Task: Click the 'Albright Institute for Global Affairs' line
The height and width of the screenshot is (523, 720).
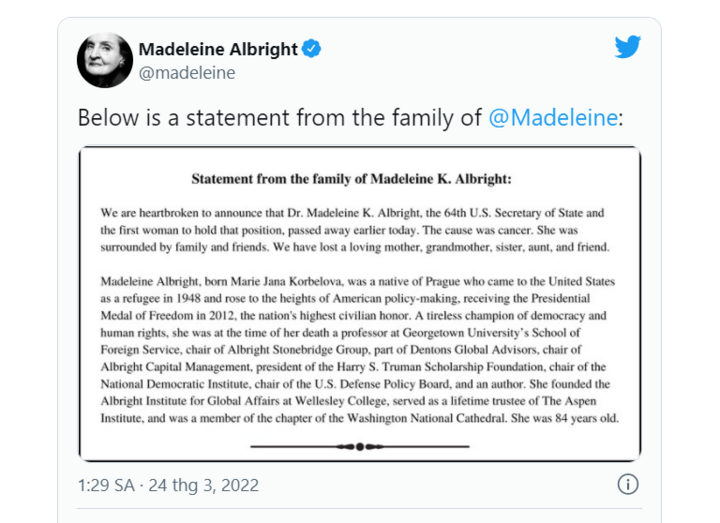Action: point(348,401)
